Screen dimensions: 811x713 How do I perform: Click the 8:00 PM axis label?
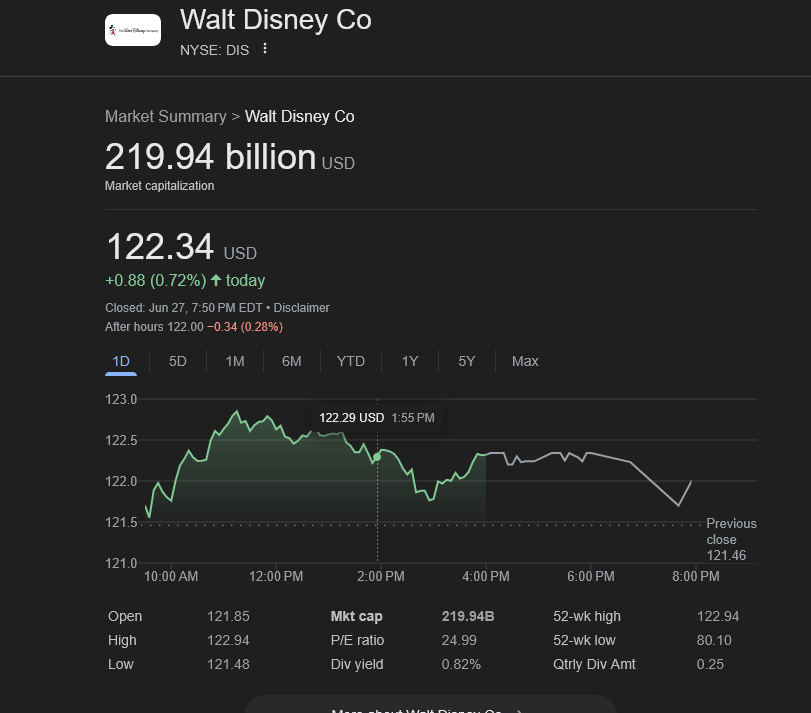point(696,576)
